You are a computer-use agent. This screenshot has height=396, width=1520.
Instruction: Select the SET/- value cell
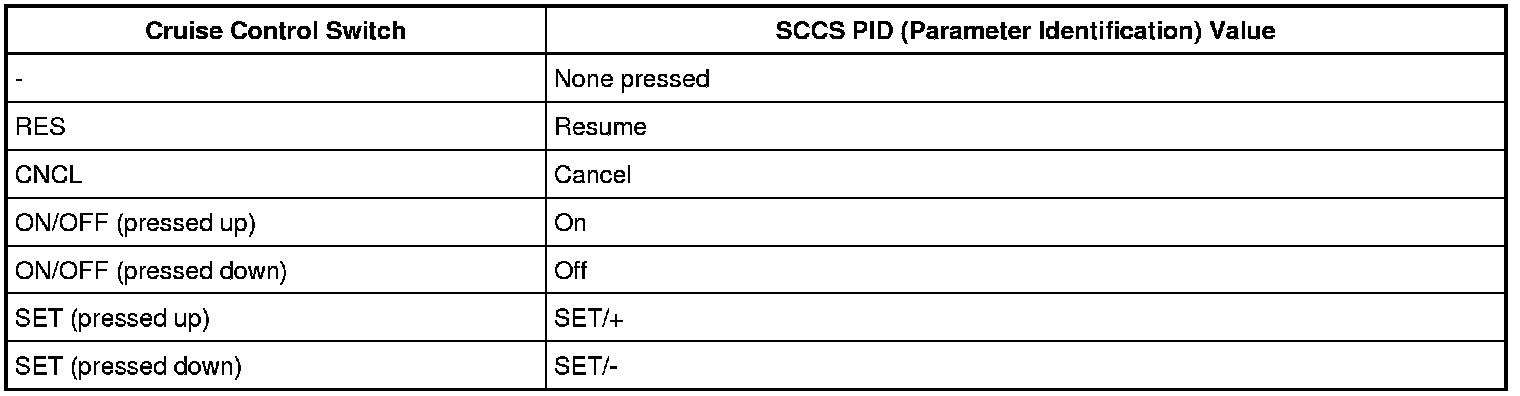(x=1025, y=367)
